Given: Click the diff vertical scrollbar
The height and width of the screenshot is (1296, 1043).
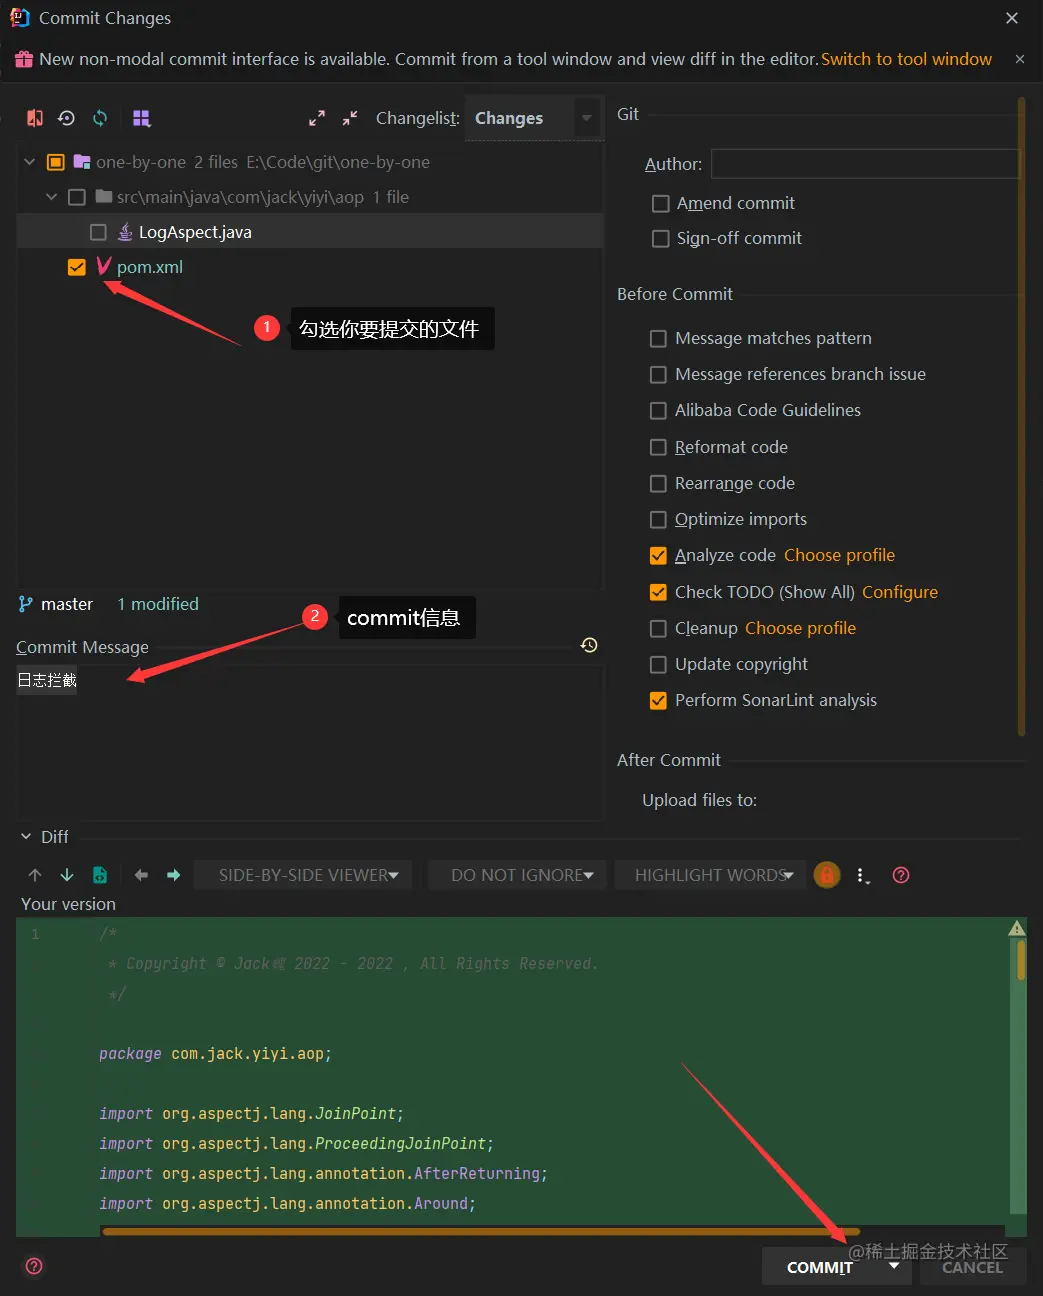Looking at the screenshot, I should (x=1021, y=960).
